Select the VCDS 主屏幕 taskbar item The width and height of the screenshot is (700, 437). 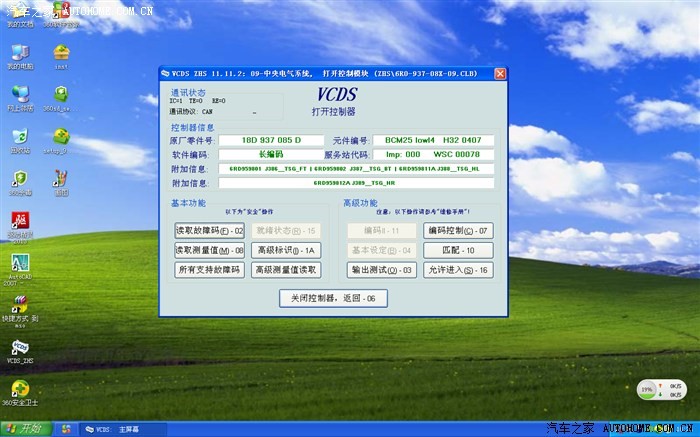click(x=117, y=429)
